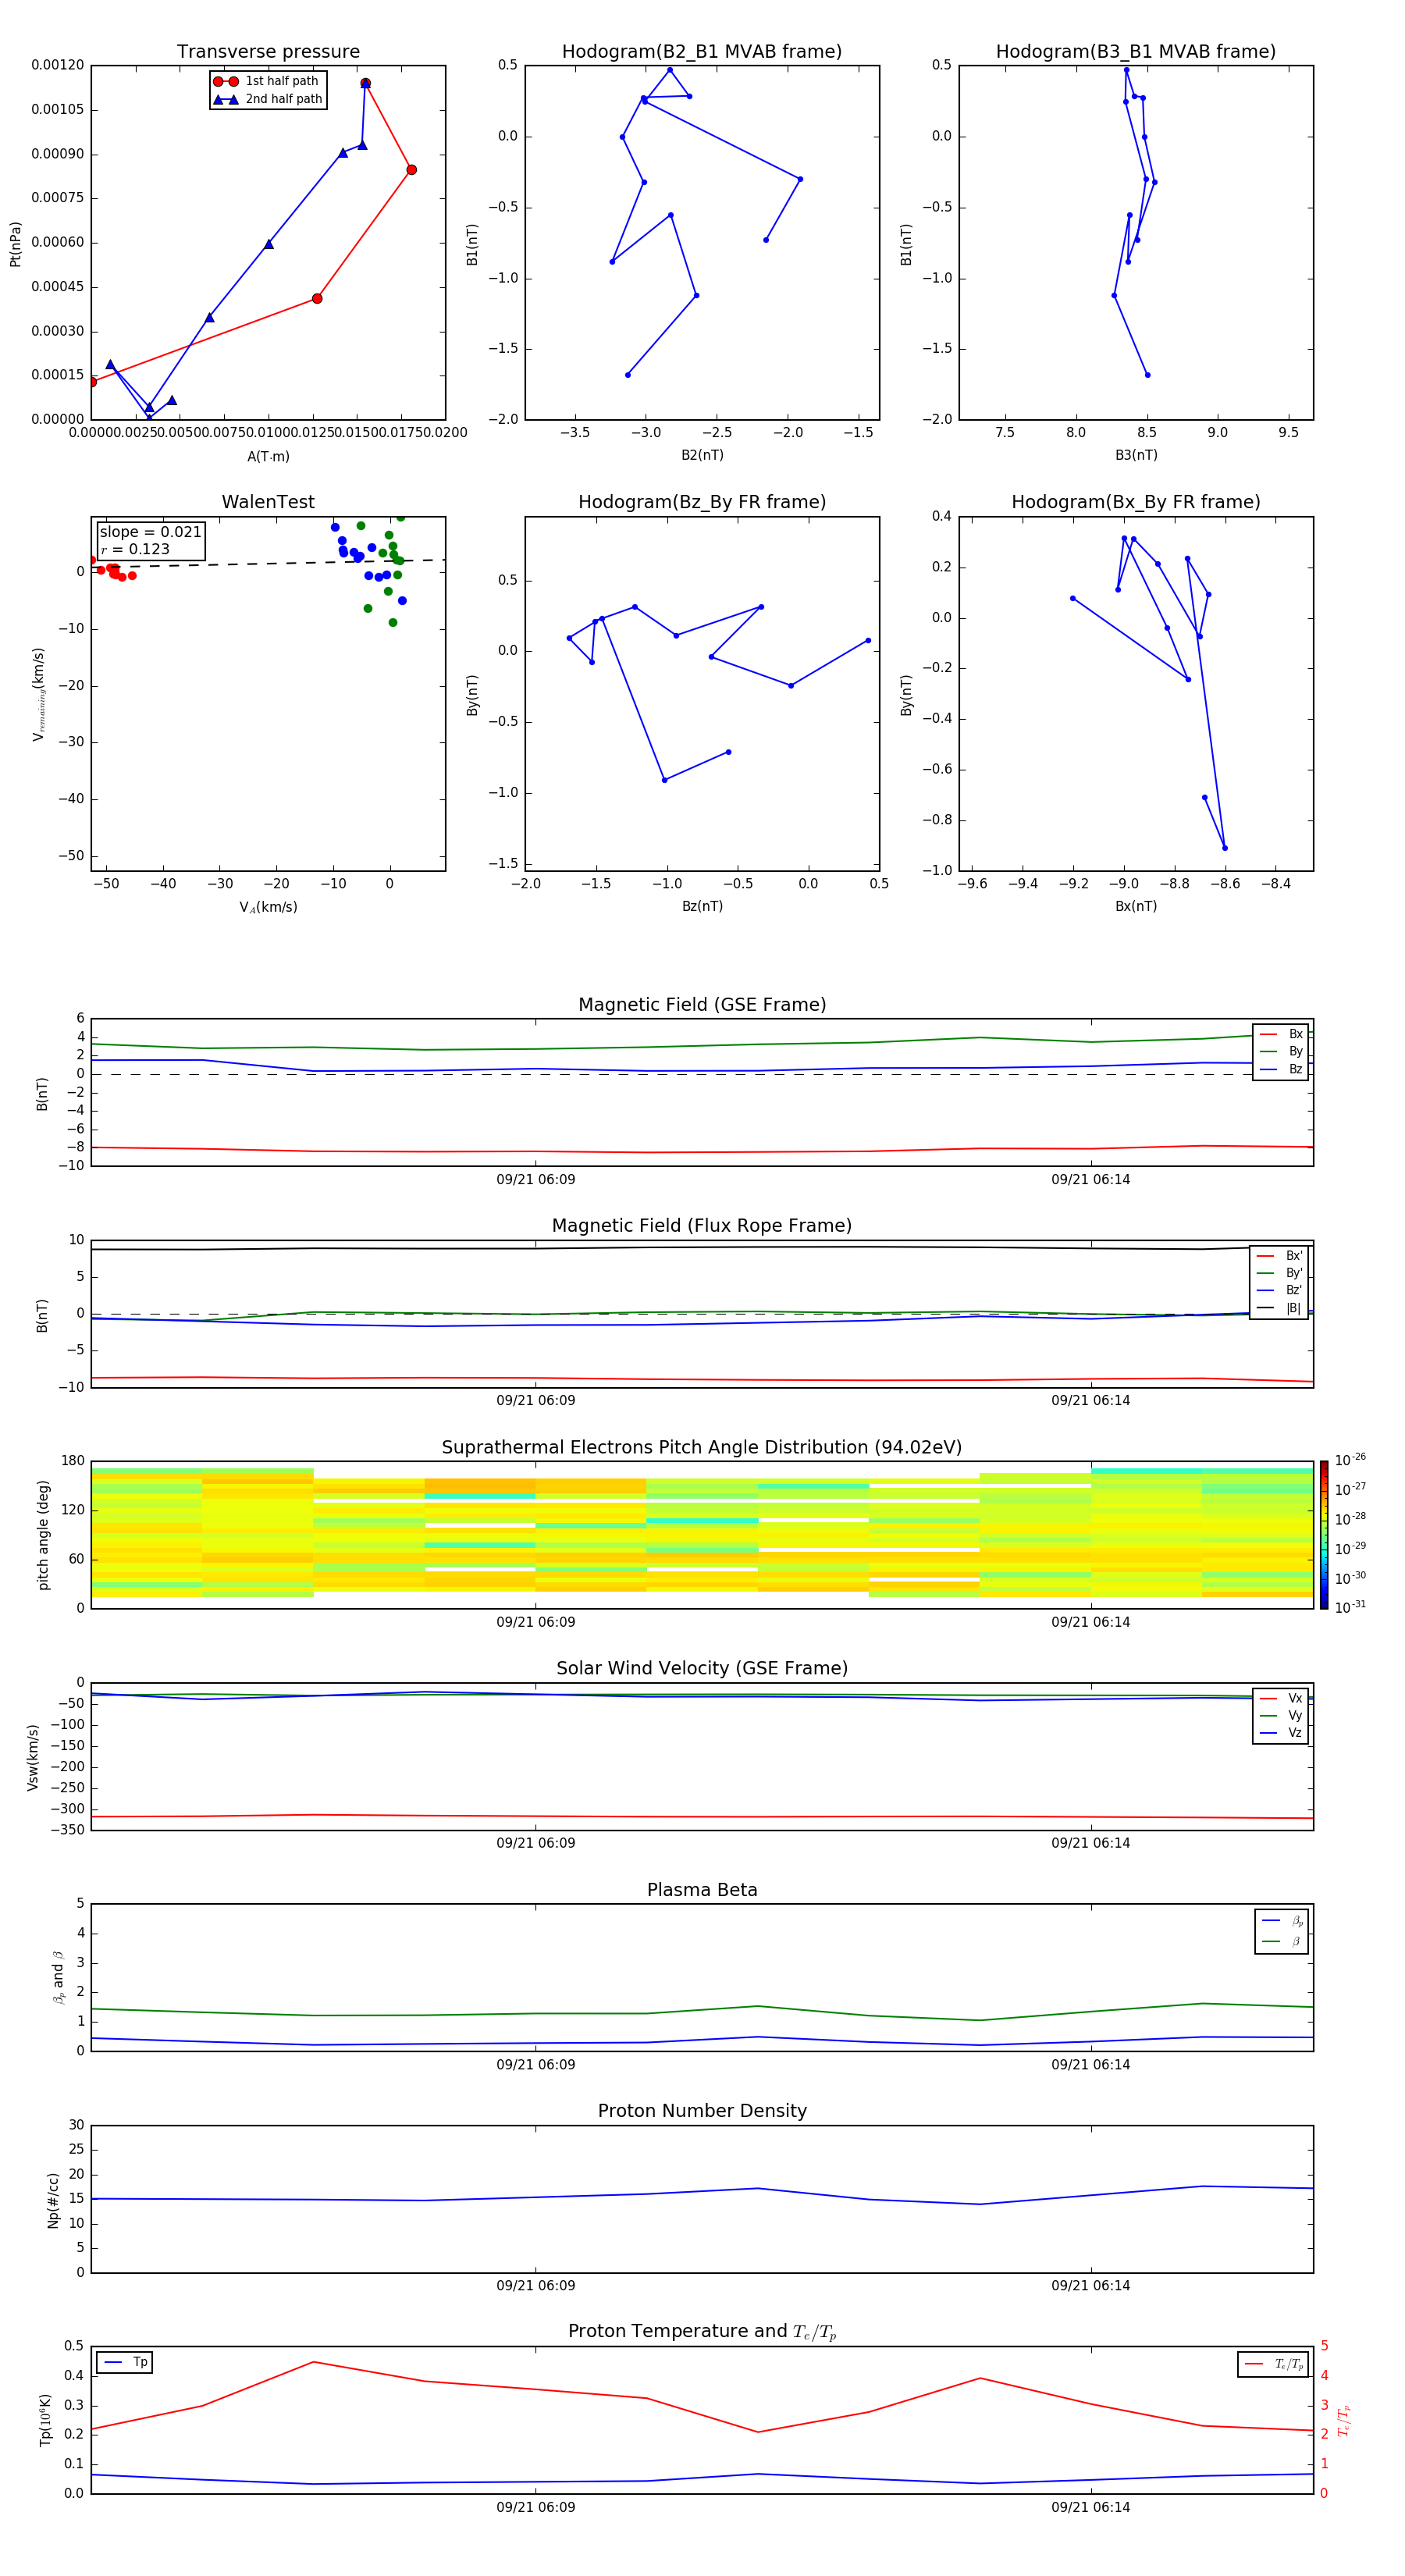Click the "Hodogram(Bz_By FR frame)" title

click(702, 502)
